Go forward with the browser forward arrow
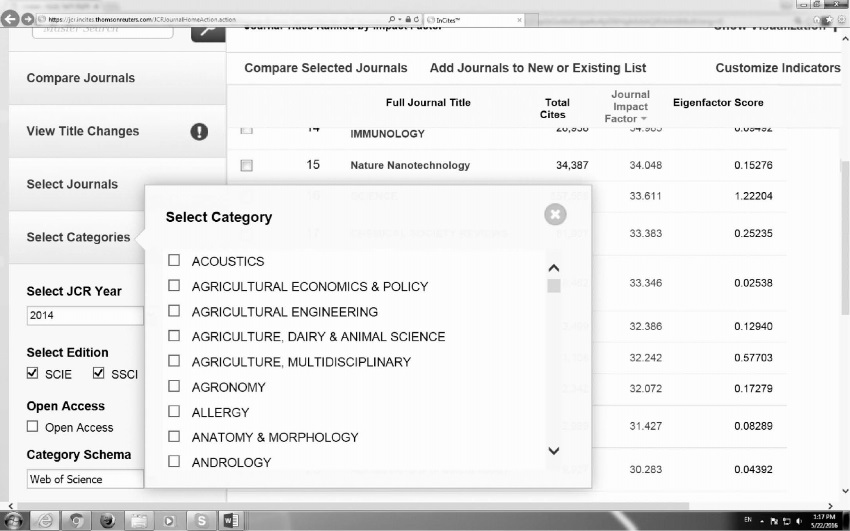Viewport: 850px width, 531px height. click(28, 20)
